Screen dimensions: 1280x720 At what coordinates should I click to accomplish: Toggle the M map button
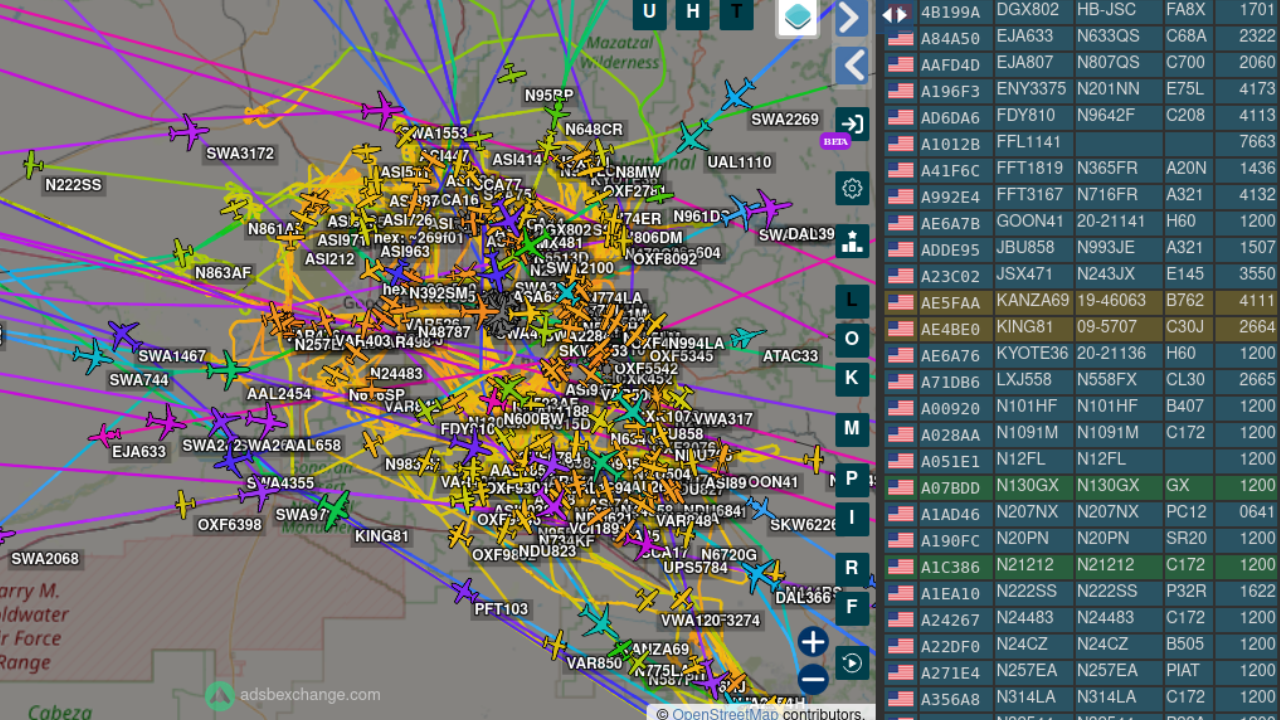(852, 428)
